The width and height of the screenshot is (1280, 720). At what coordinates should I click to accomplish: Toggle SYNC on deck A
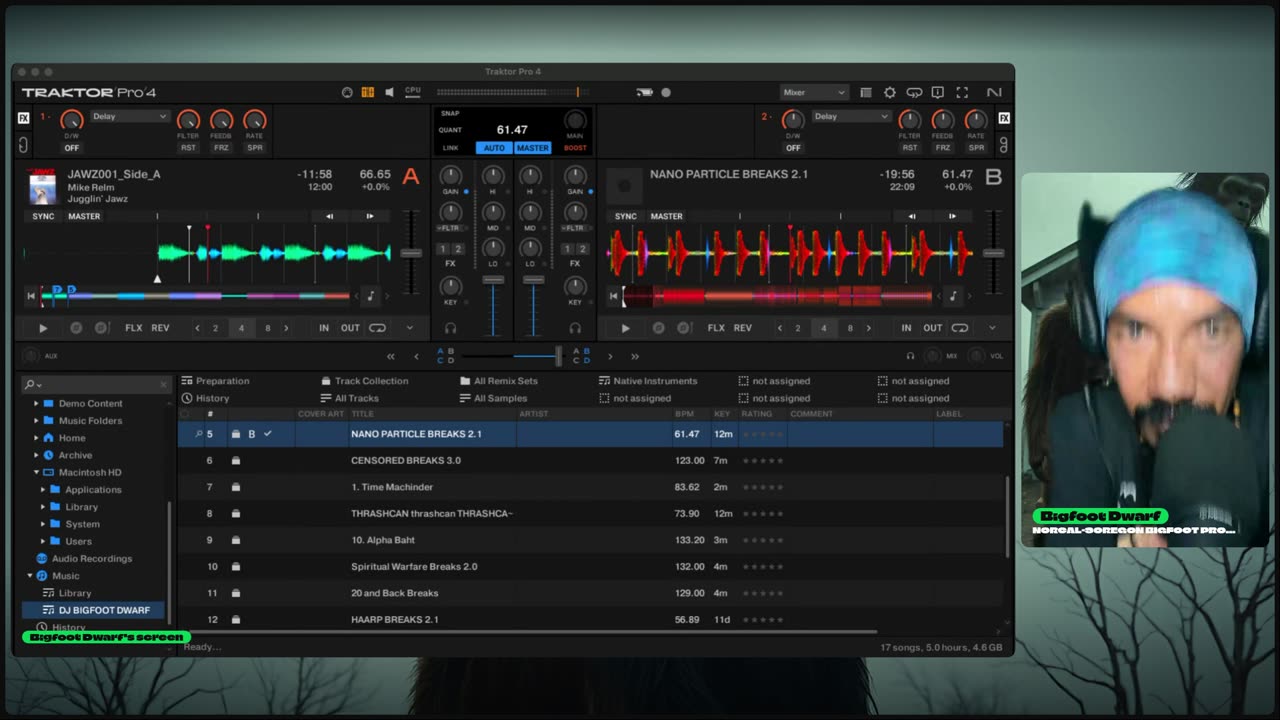43,216
